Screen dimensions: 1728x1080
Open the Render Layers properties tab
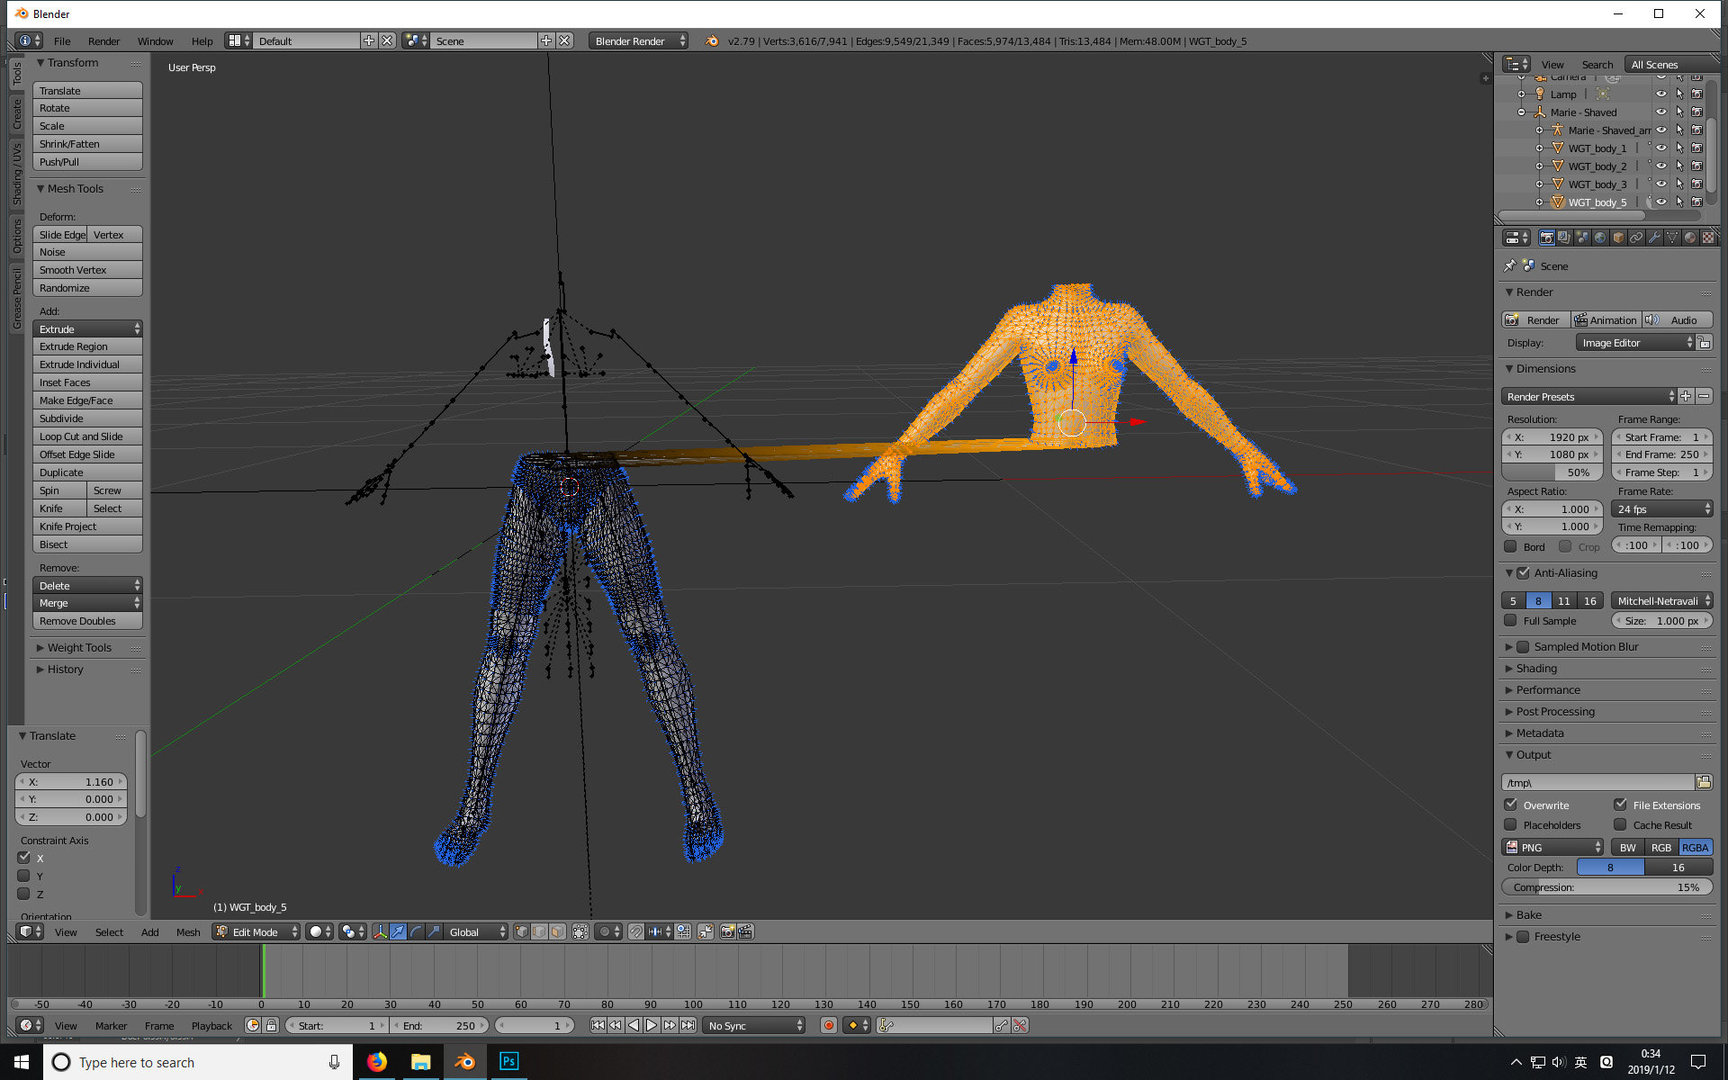(x=1564, y=238)
